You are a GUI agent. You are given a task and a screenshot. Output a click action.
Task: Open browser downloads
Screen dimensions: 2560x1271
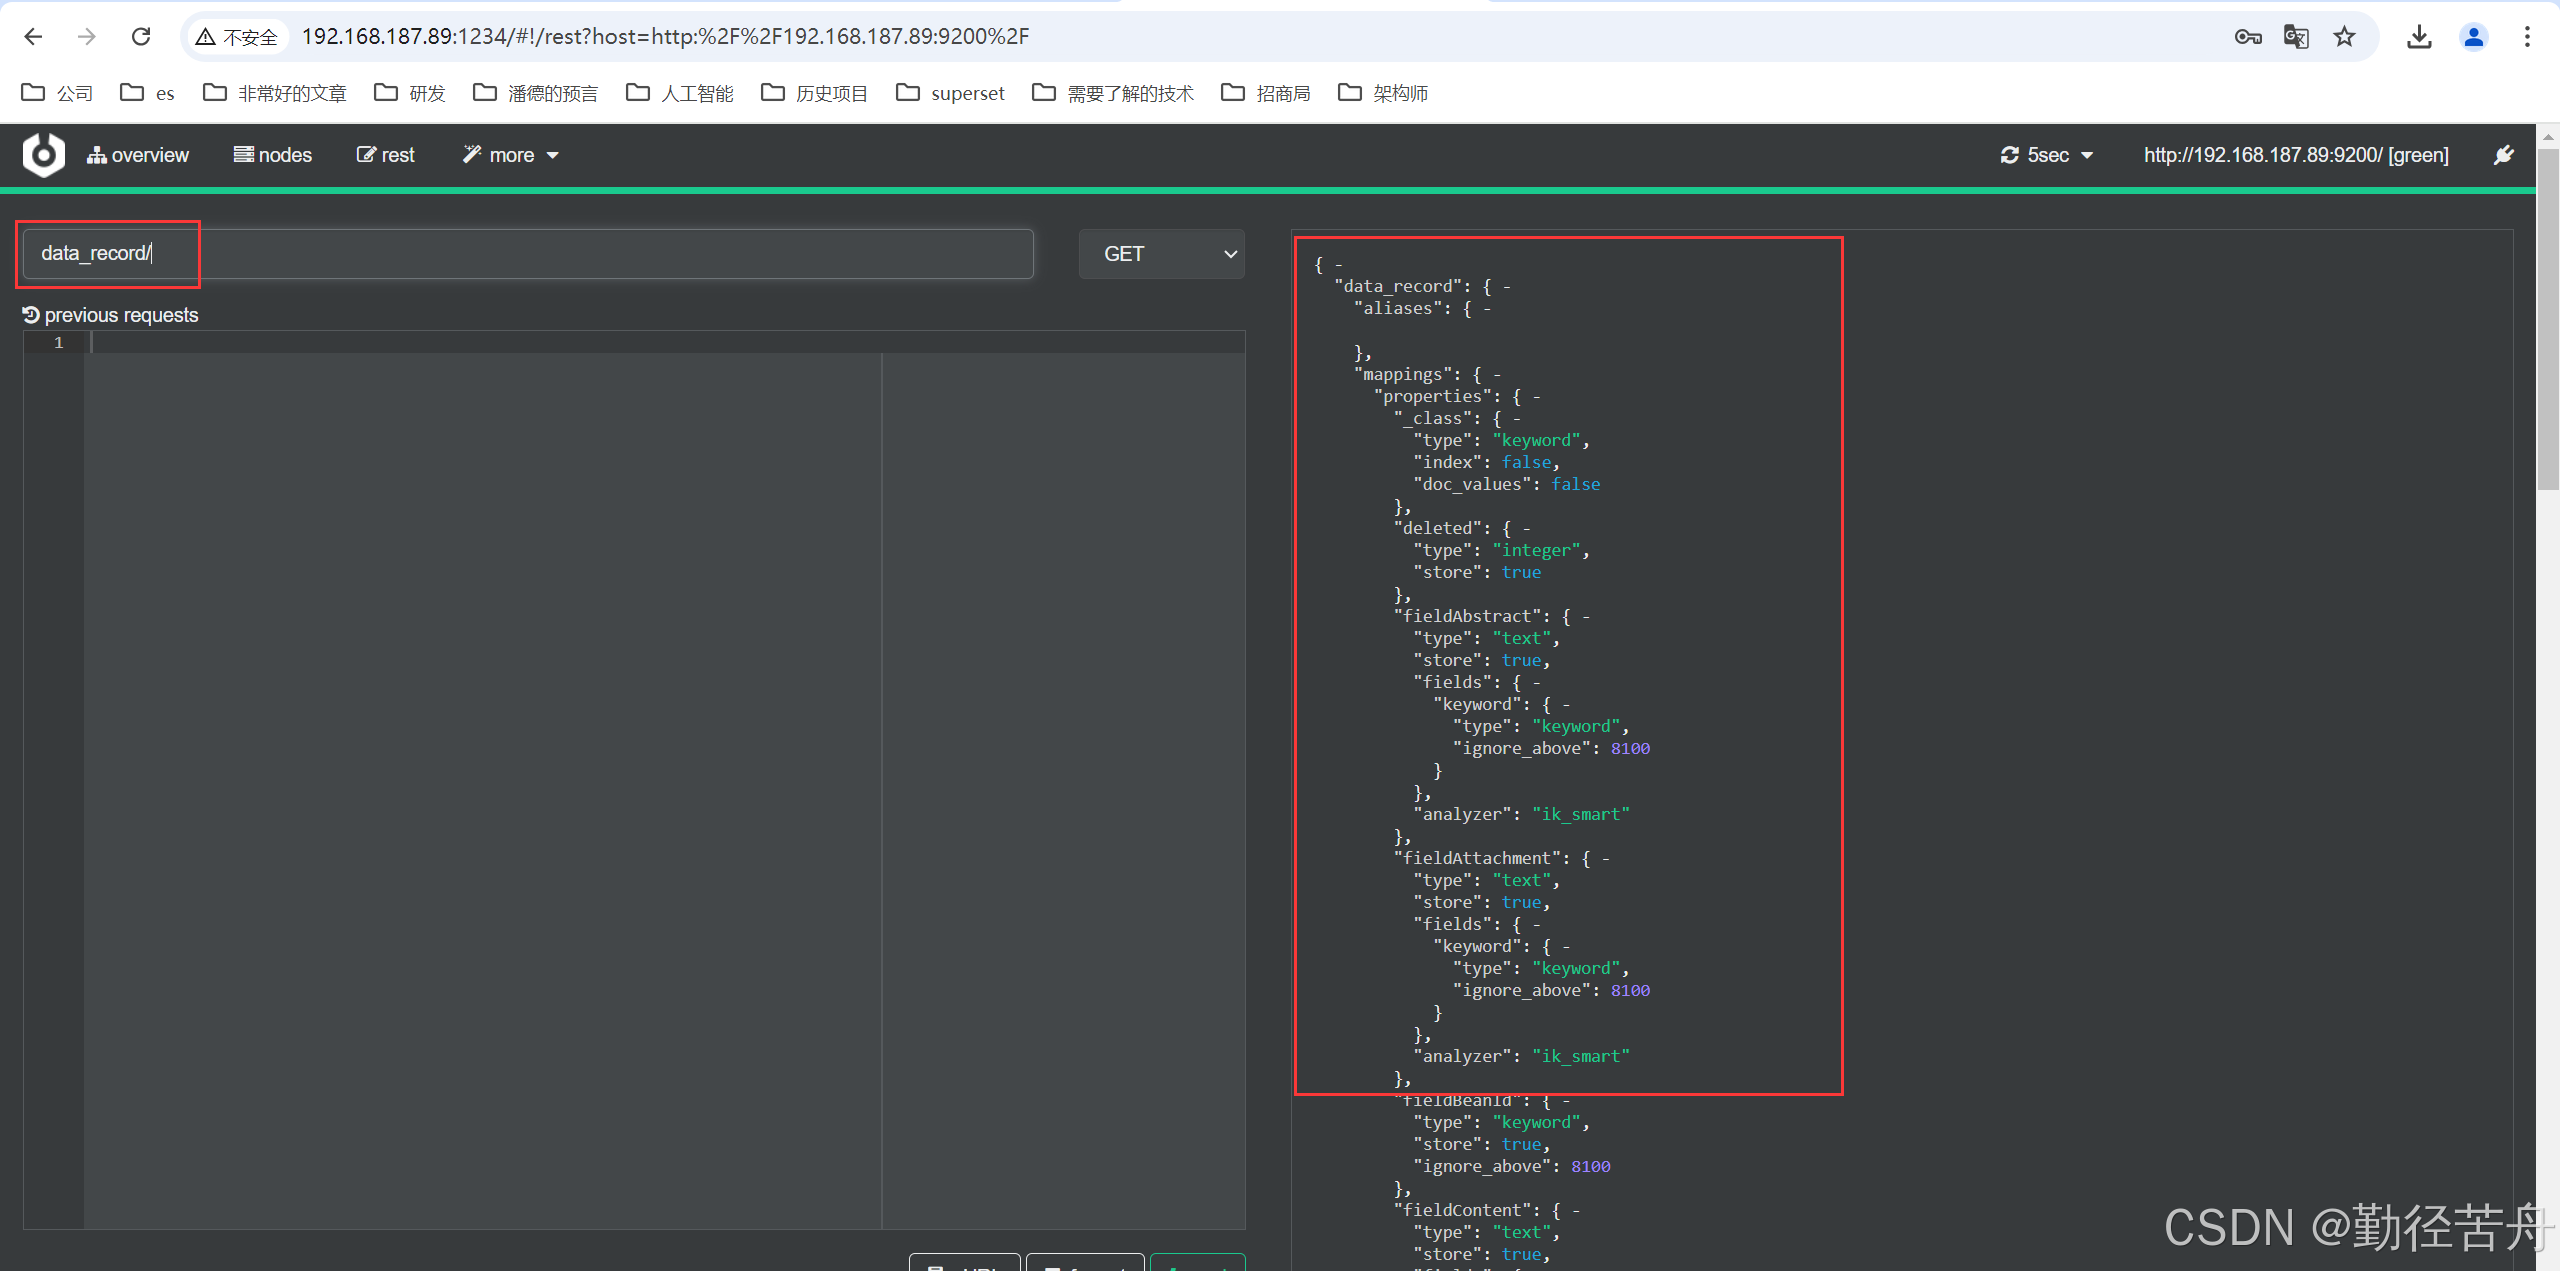(x=2419, y=37)
